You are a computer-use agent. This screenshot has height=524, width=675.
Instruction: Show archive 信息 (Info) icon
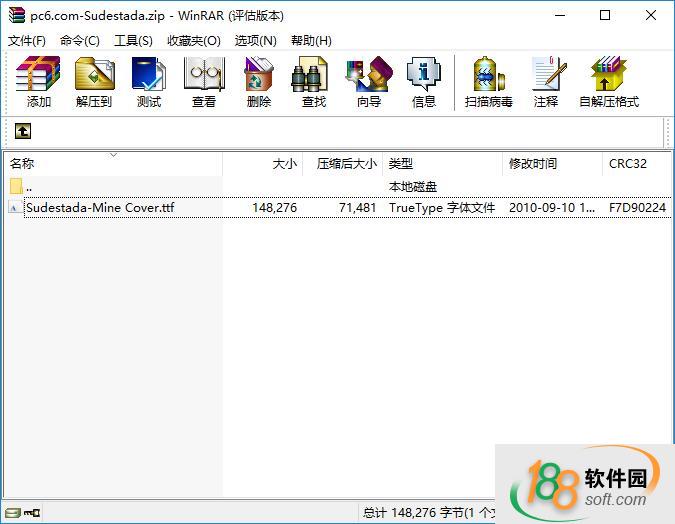tap(424, 82)
